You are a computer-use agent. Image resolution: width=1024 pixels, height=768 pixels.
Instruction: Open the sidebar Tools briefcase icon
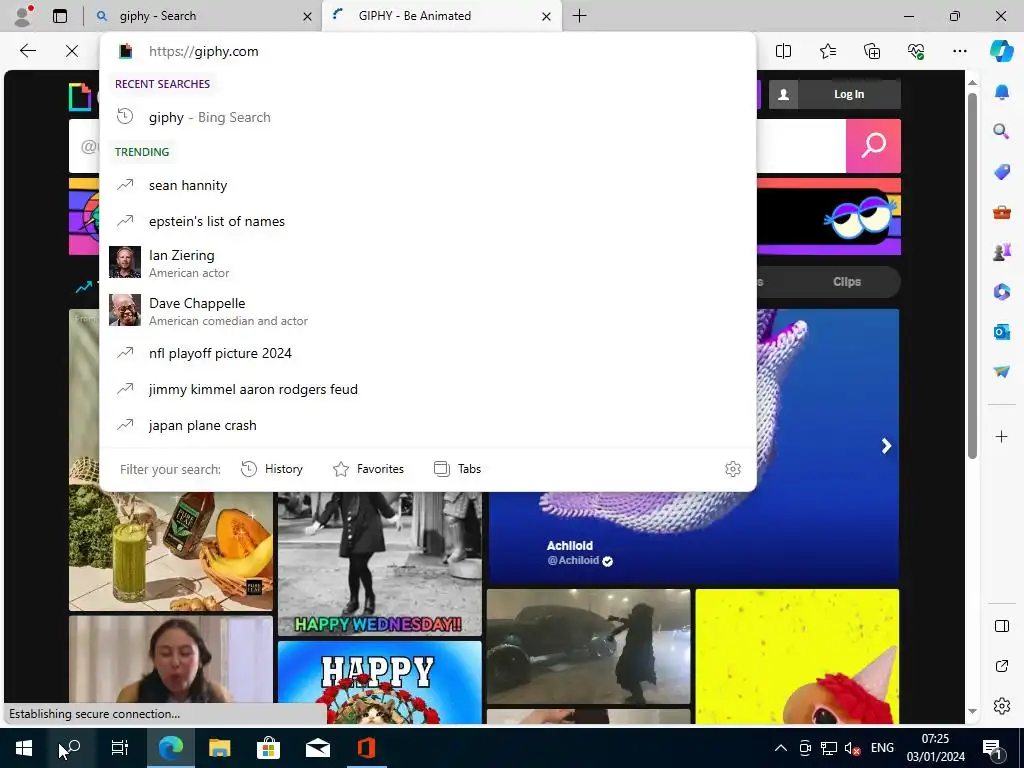[x=1001, y=212]
